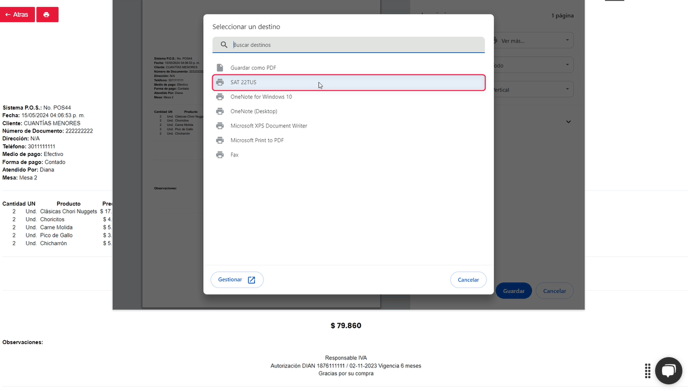Click printer icon beside Microsoft Print to PDF
Screen dimensions: 688x391
(220, 140)
